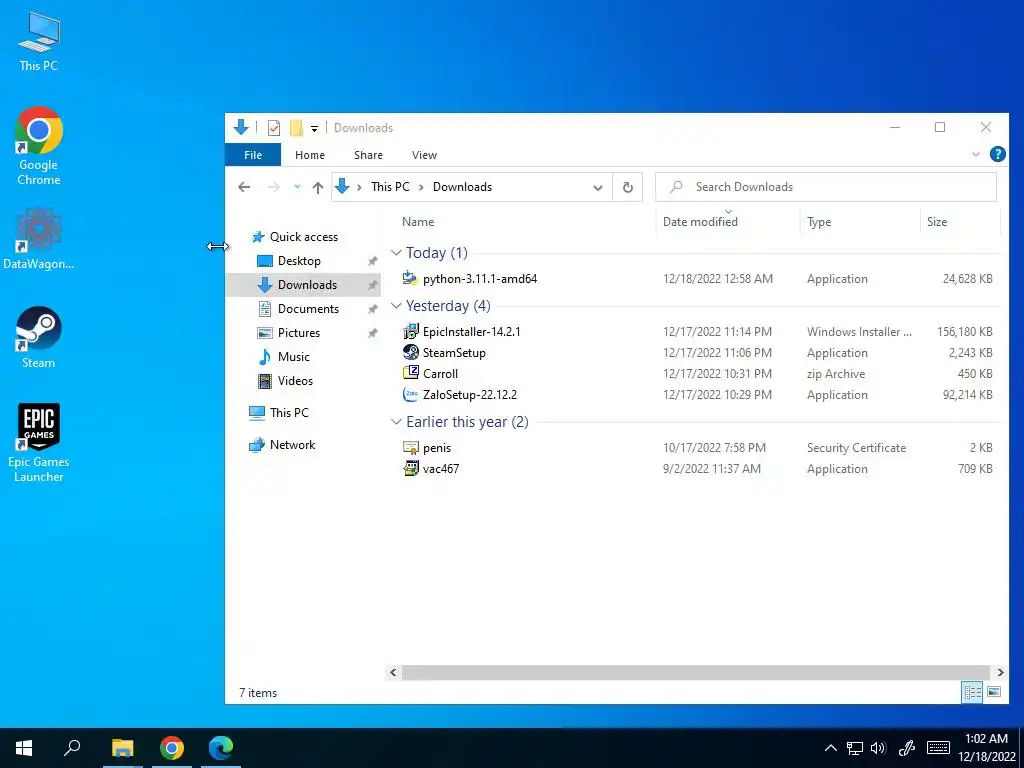Open the network tray icon

(x=855, y=748)
